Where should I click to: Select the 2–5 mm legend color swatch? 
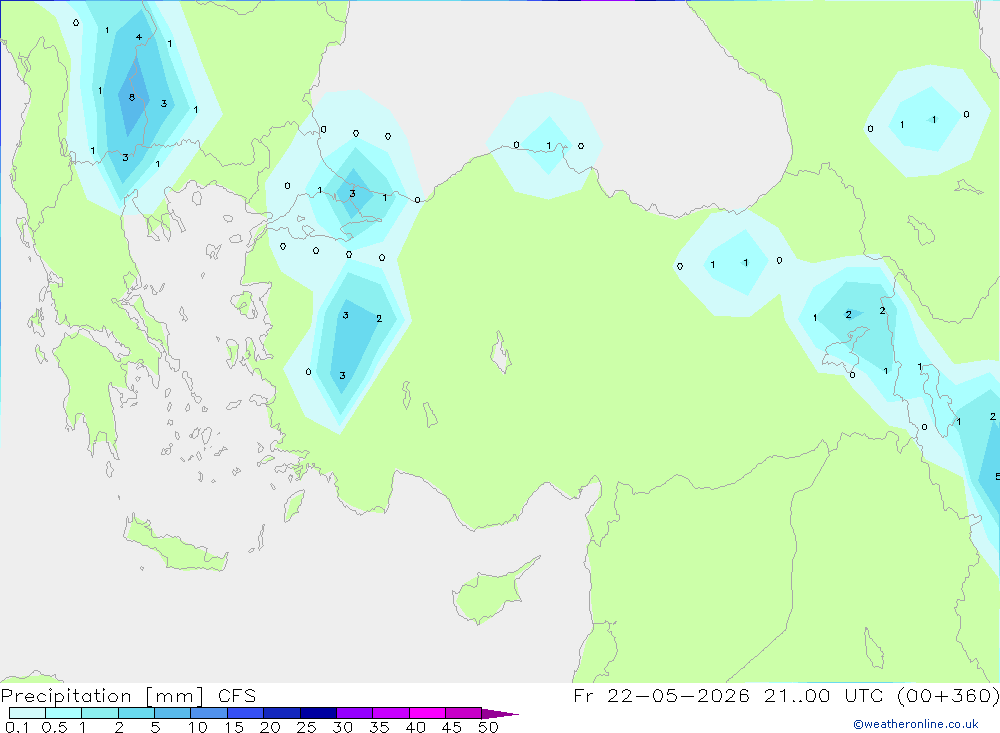(x=136, y=713)
